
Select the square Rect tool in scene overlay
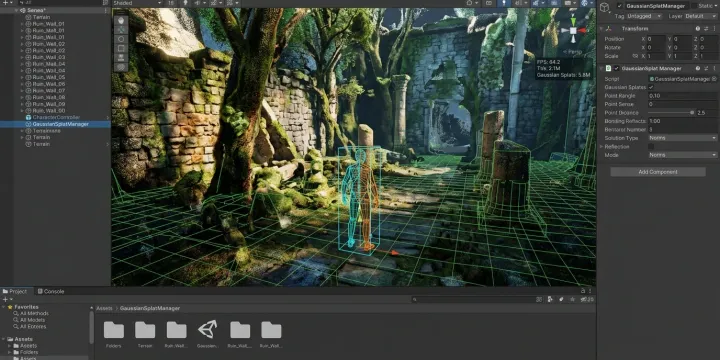coord(121,48)
